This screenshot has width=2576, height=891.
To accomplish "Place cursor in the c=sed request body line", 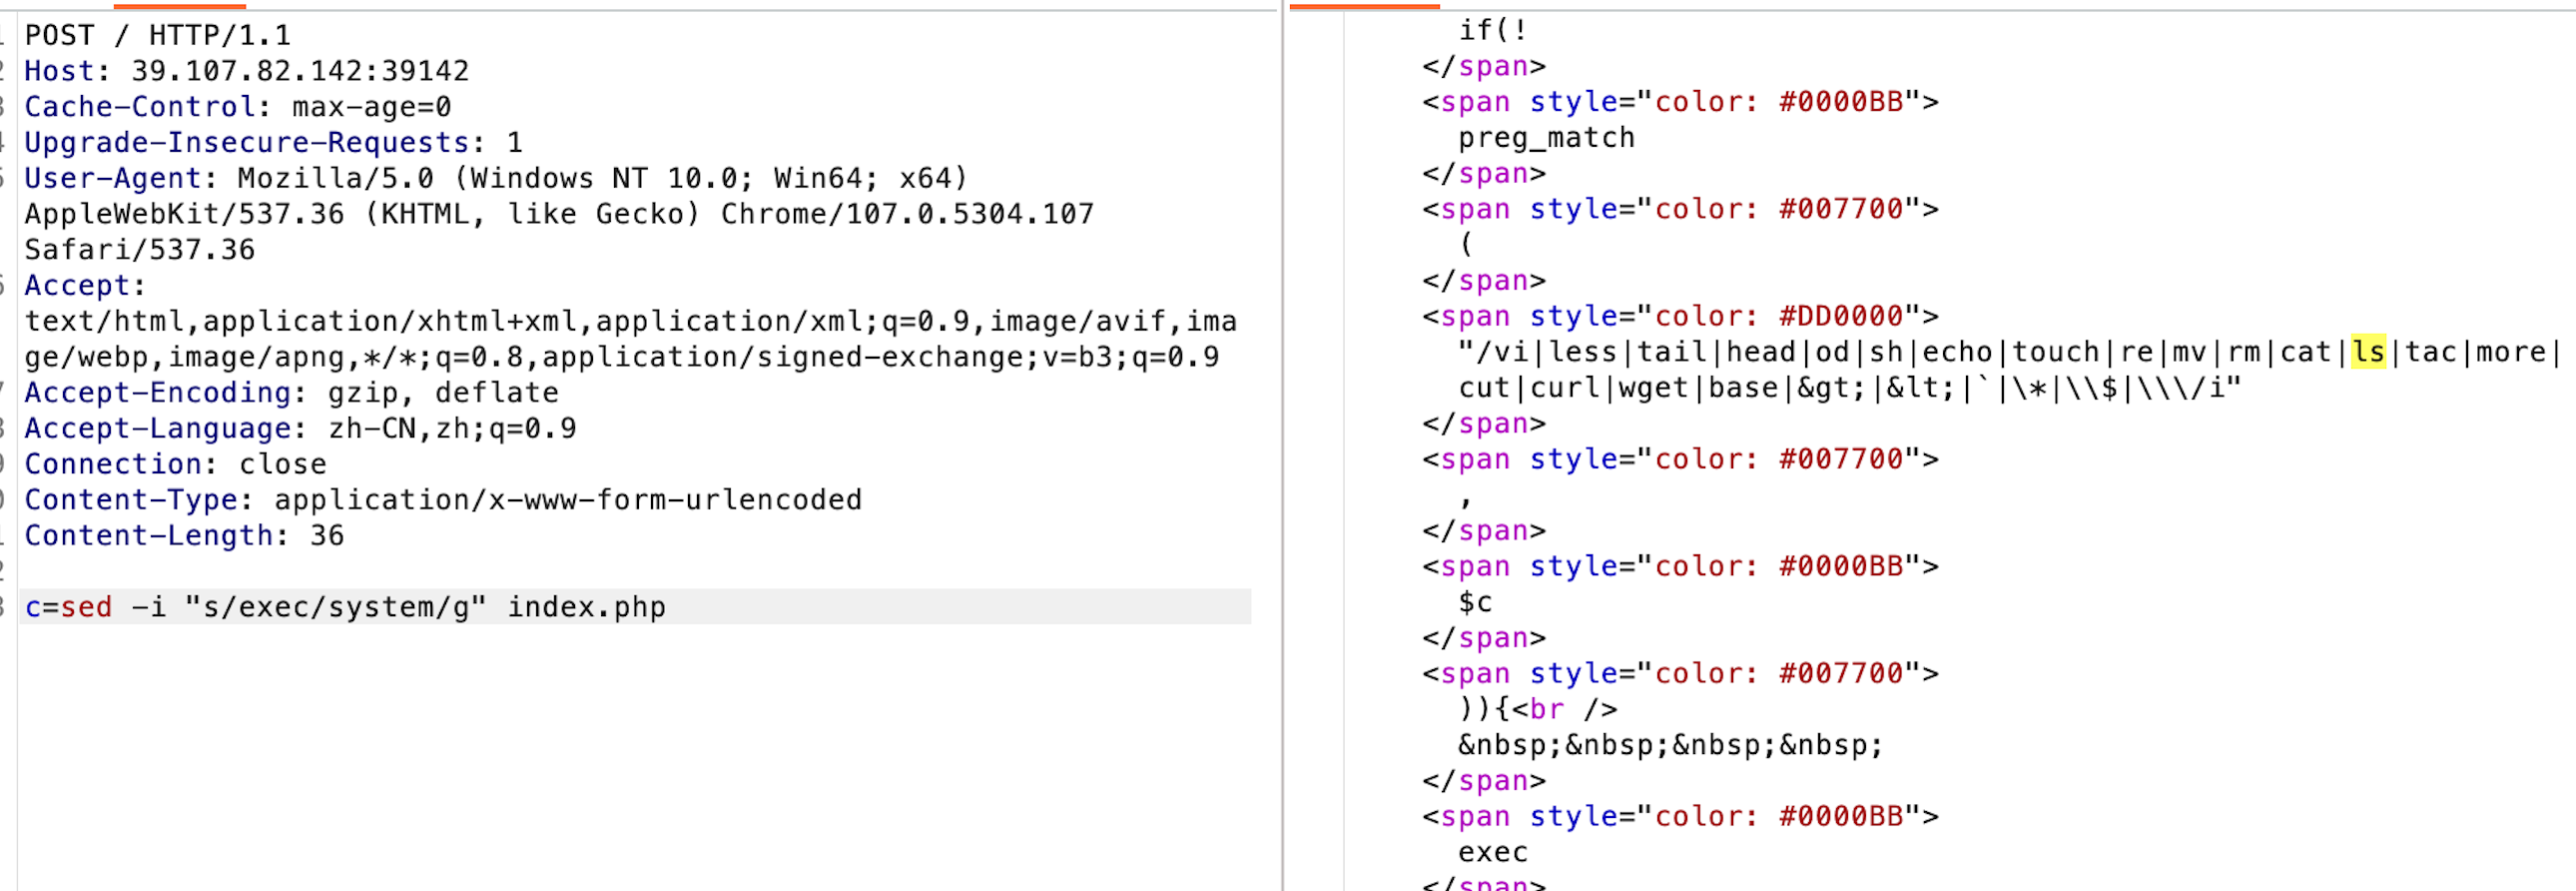I will [634, 607].
